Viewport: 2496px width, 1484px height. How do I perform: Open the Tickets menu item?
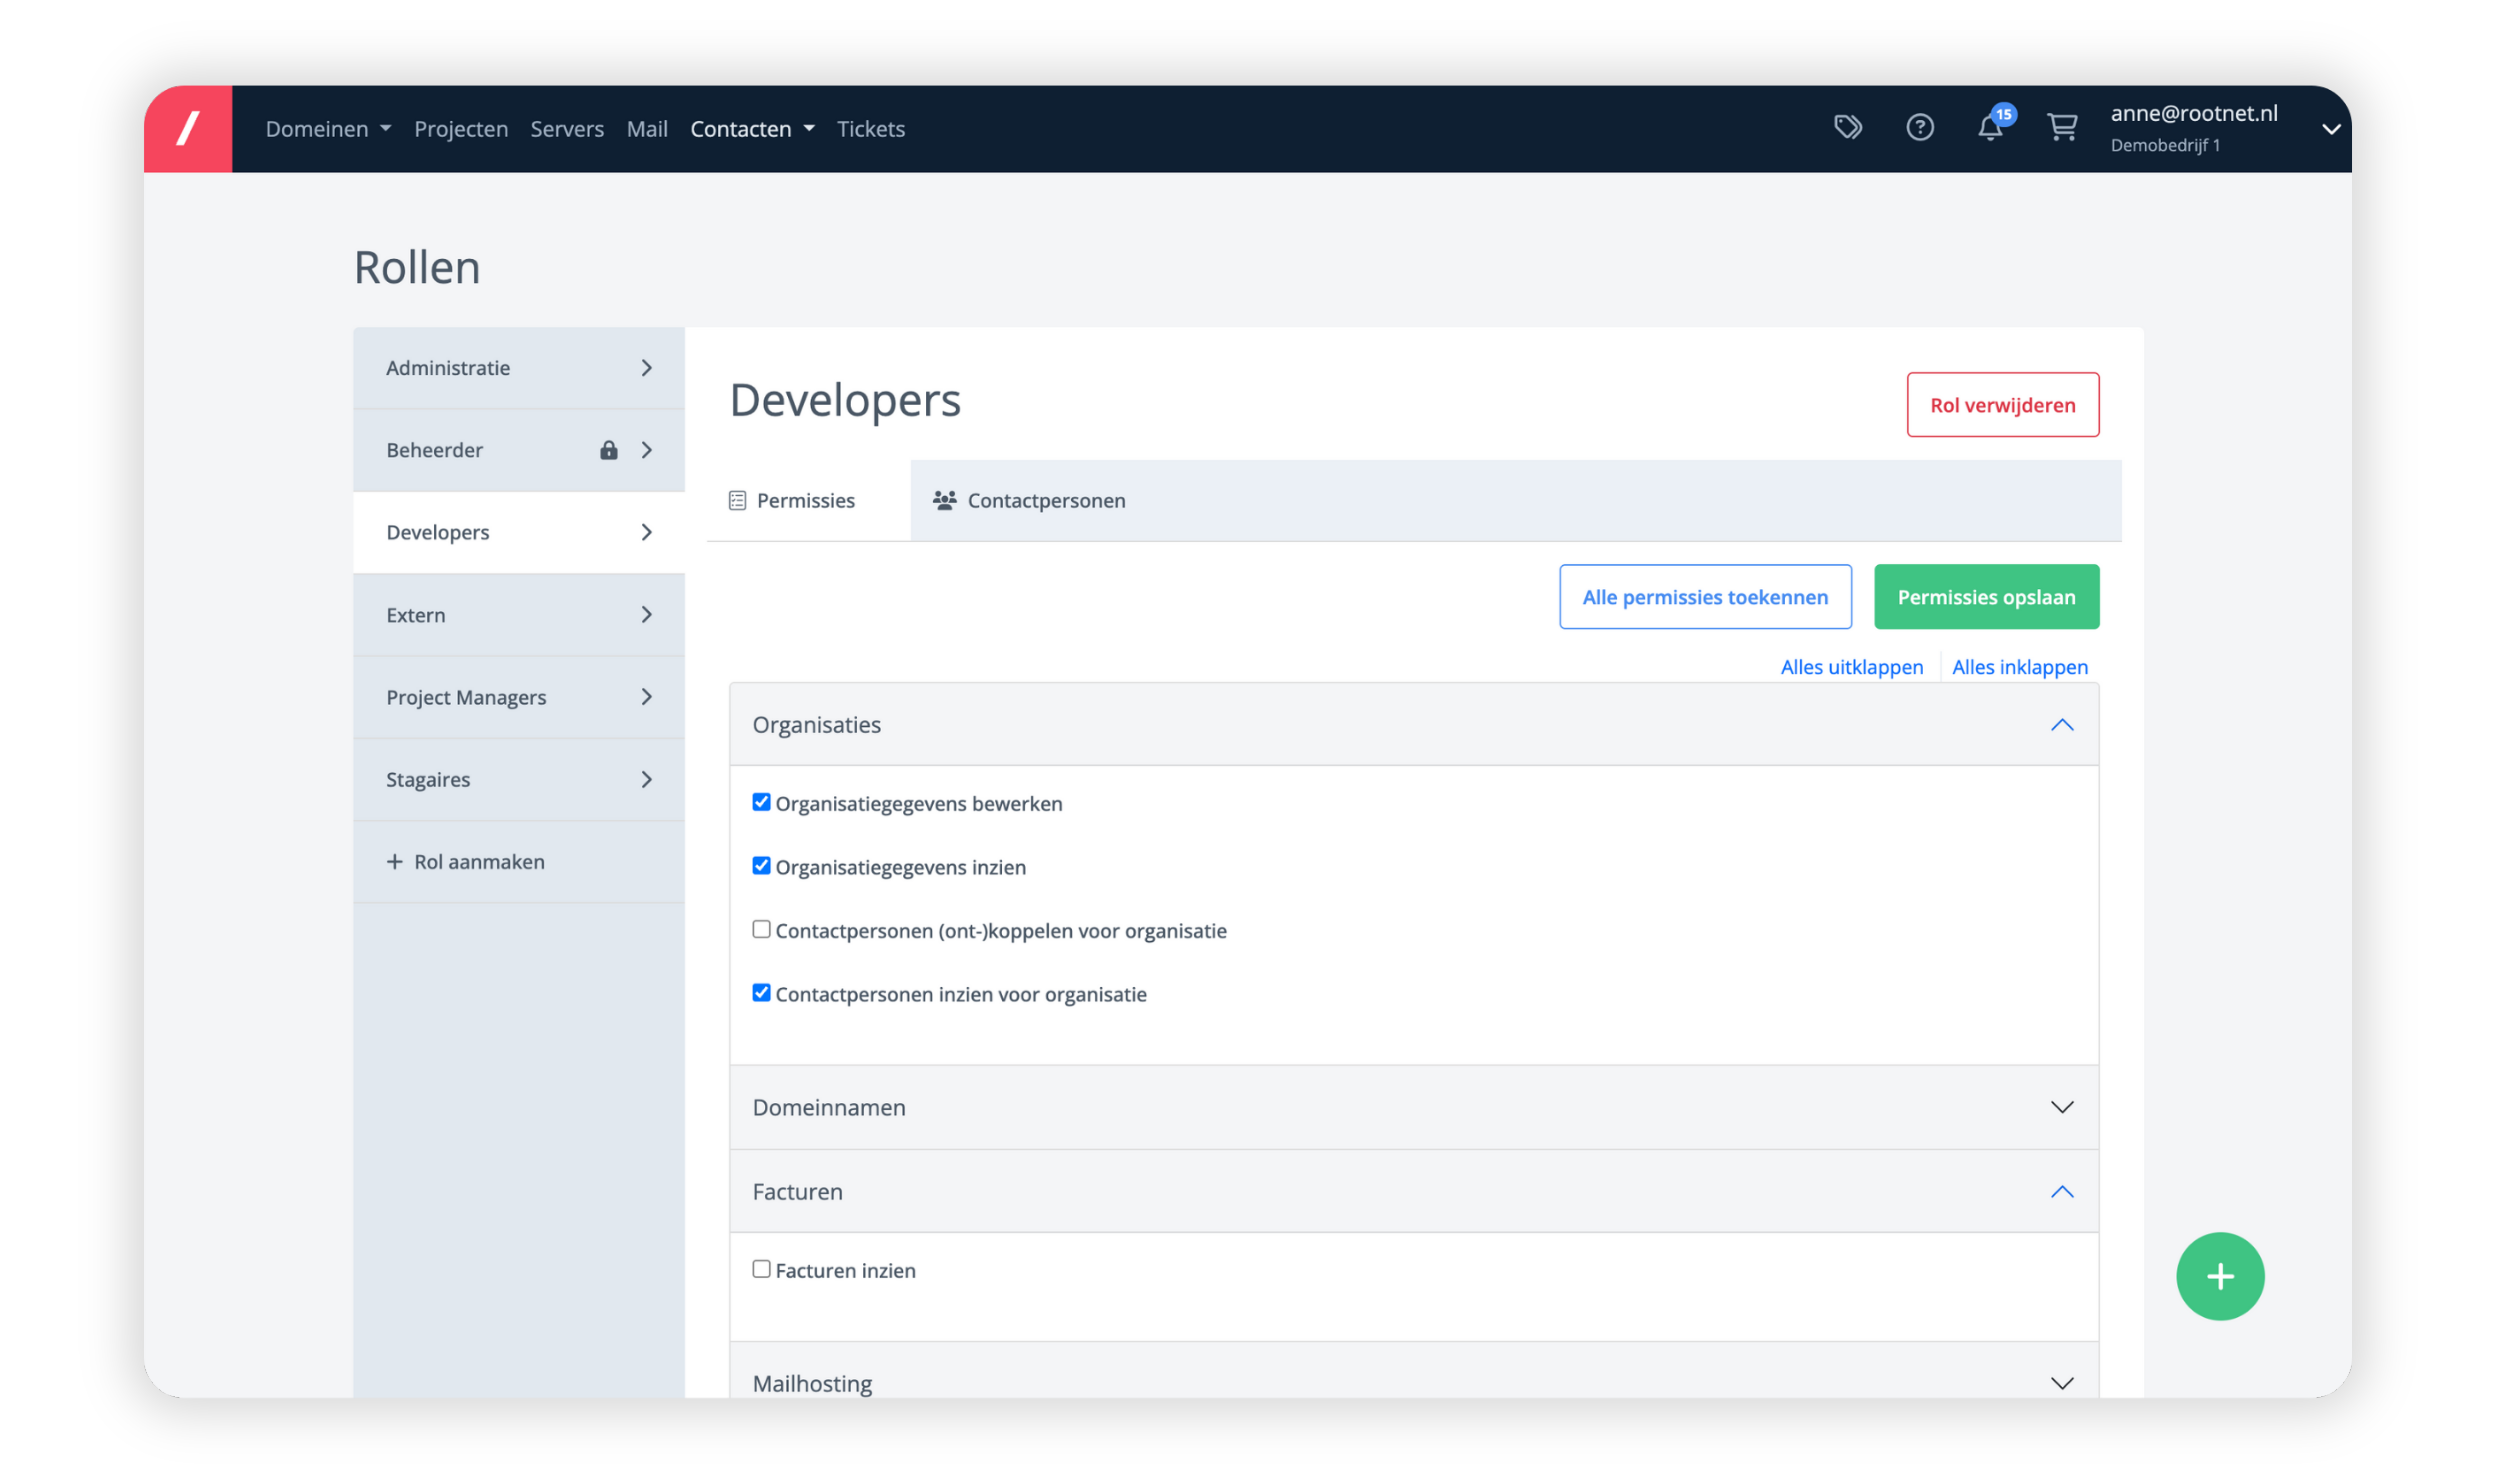[x=871, y=128]
